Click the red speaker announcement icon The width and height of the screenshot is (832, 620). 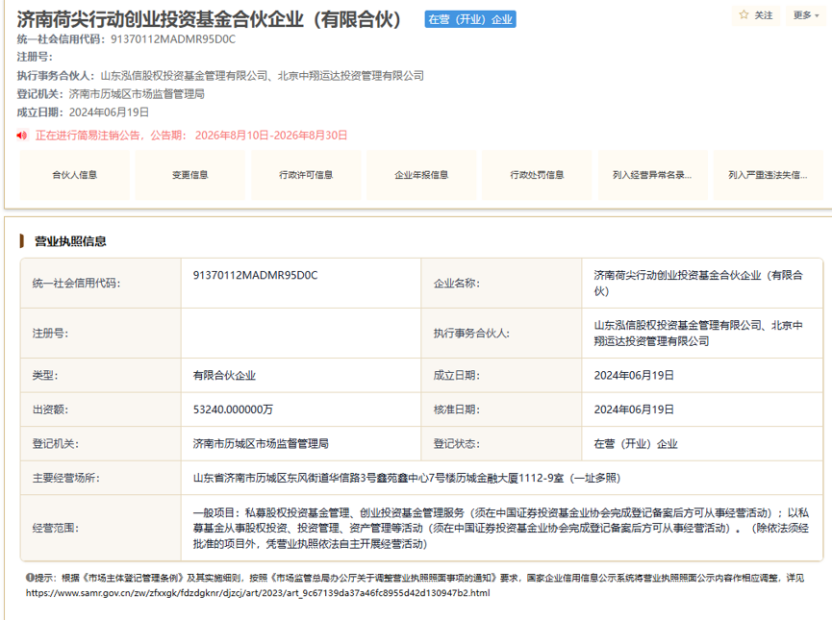pyautogui.click(x=22, y=135)
